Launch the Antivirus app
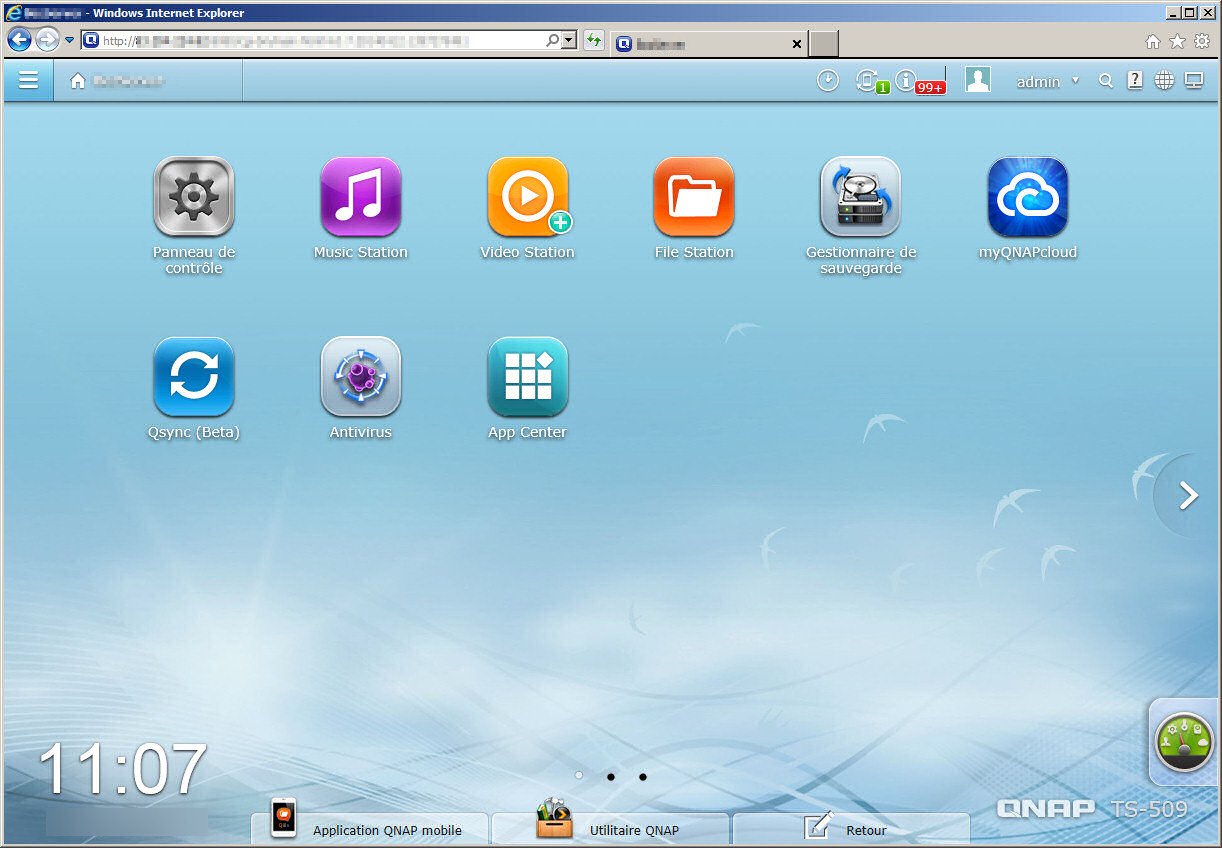This screenshot has height=848, width=1222. [x=360, y=376]
